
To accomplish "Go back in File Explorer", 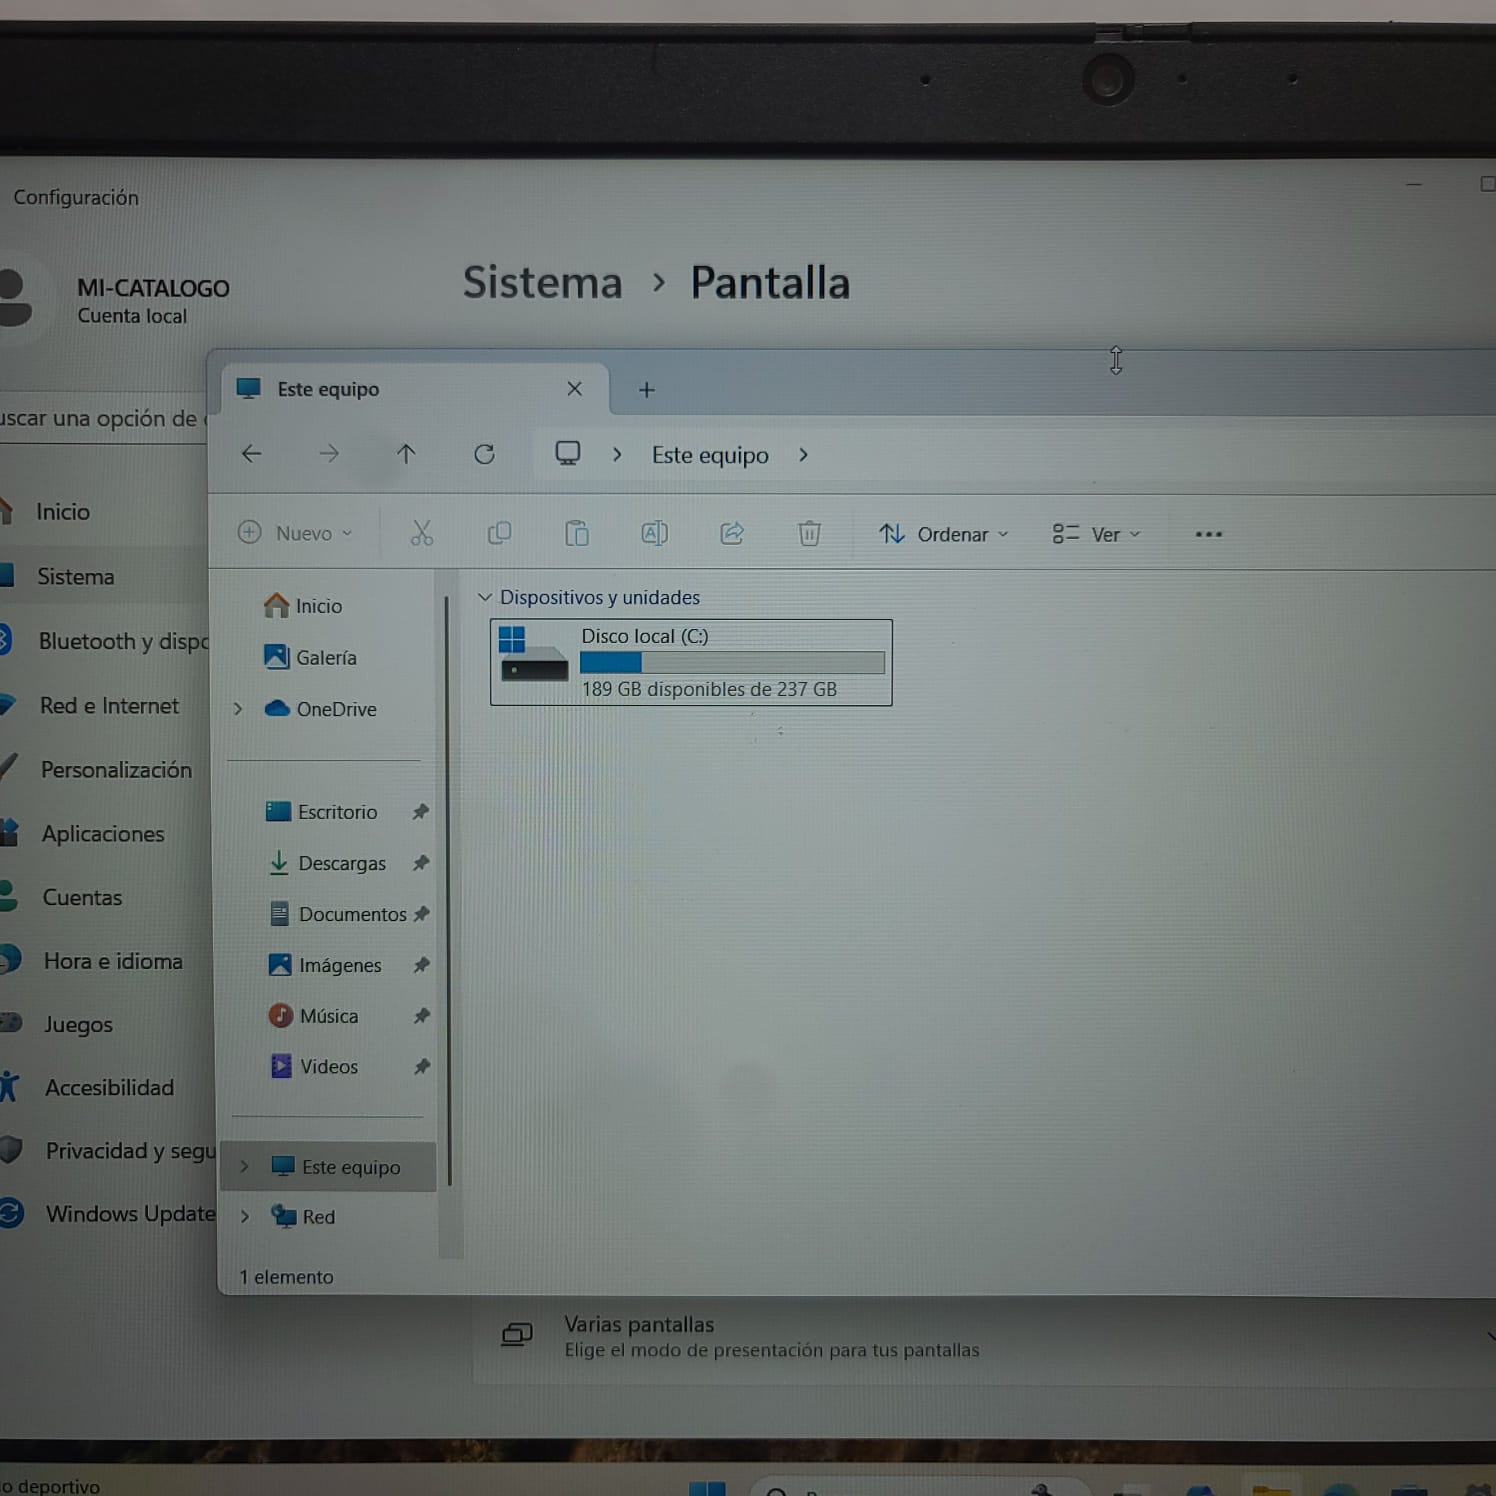I will pyautogui.click(x=251, y=454).
